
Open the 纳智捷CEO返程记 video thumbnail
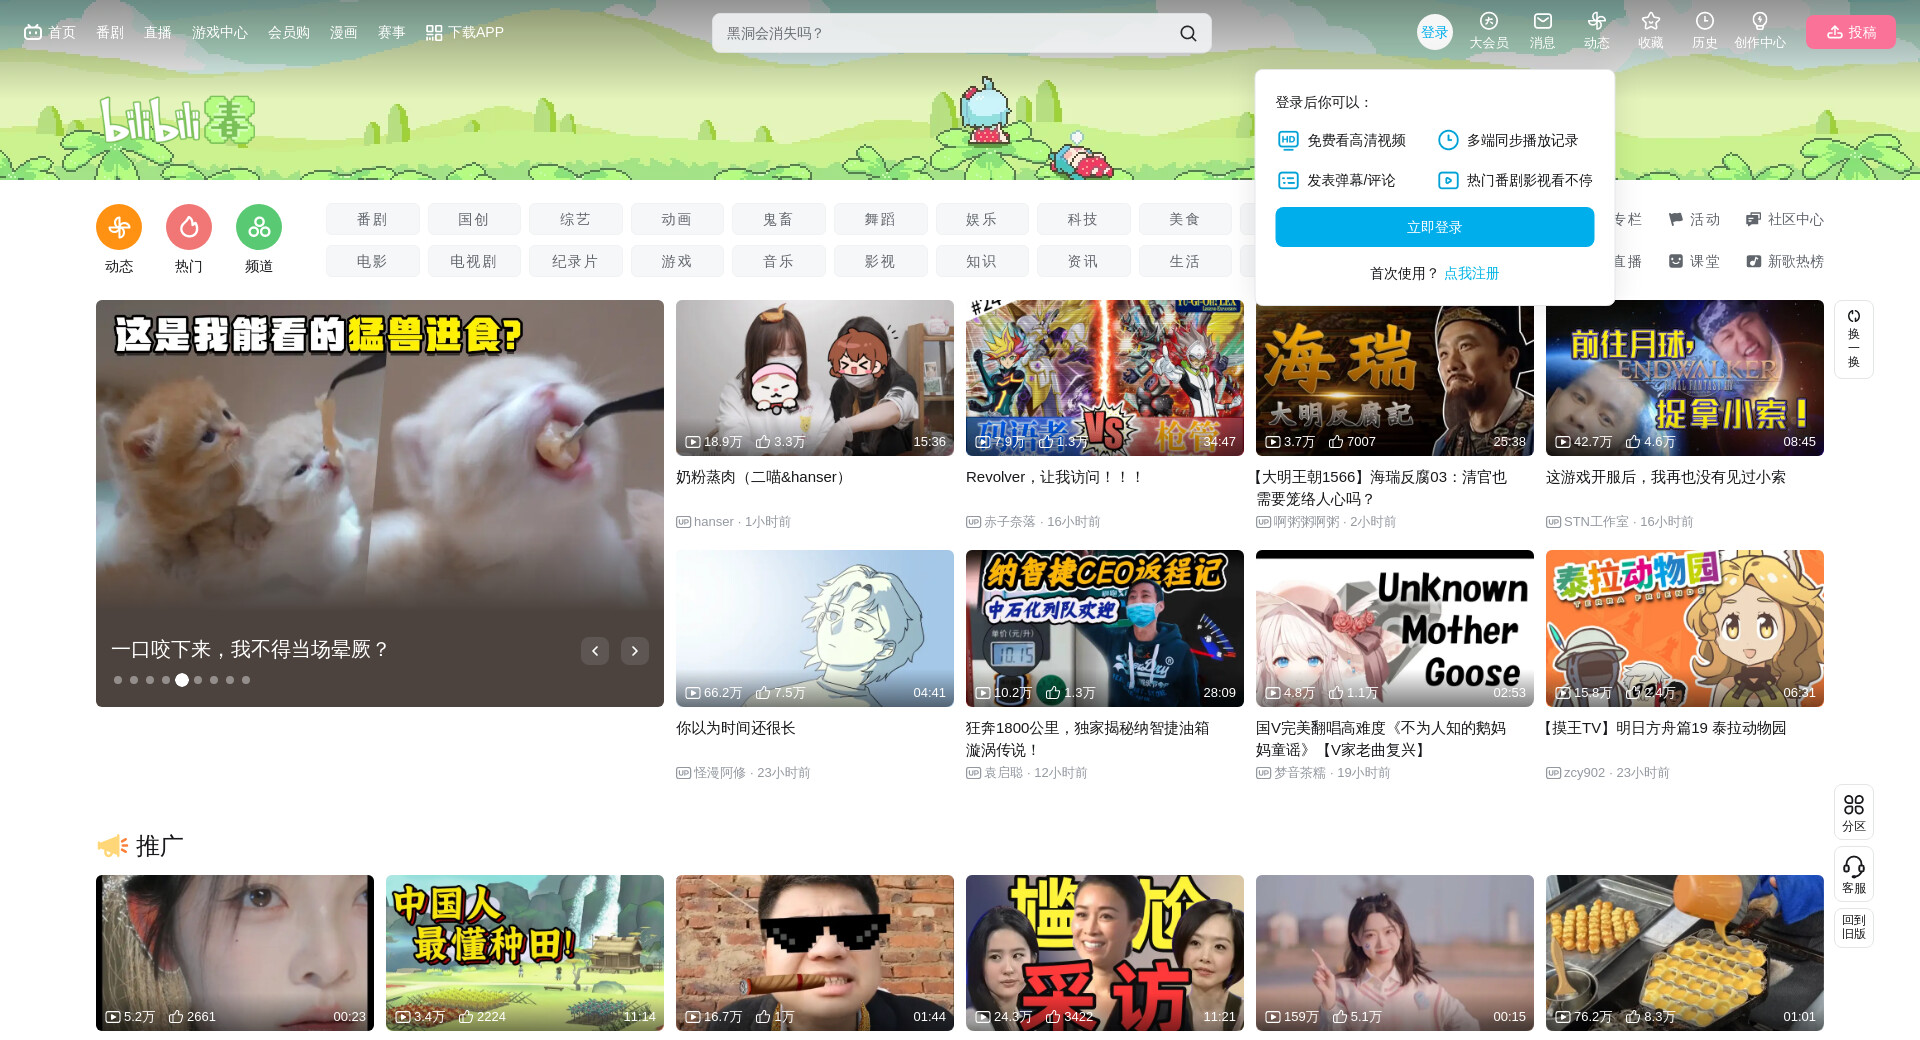pyautogui.click(x=1105, y=628)
